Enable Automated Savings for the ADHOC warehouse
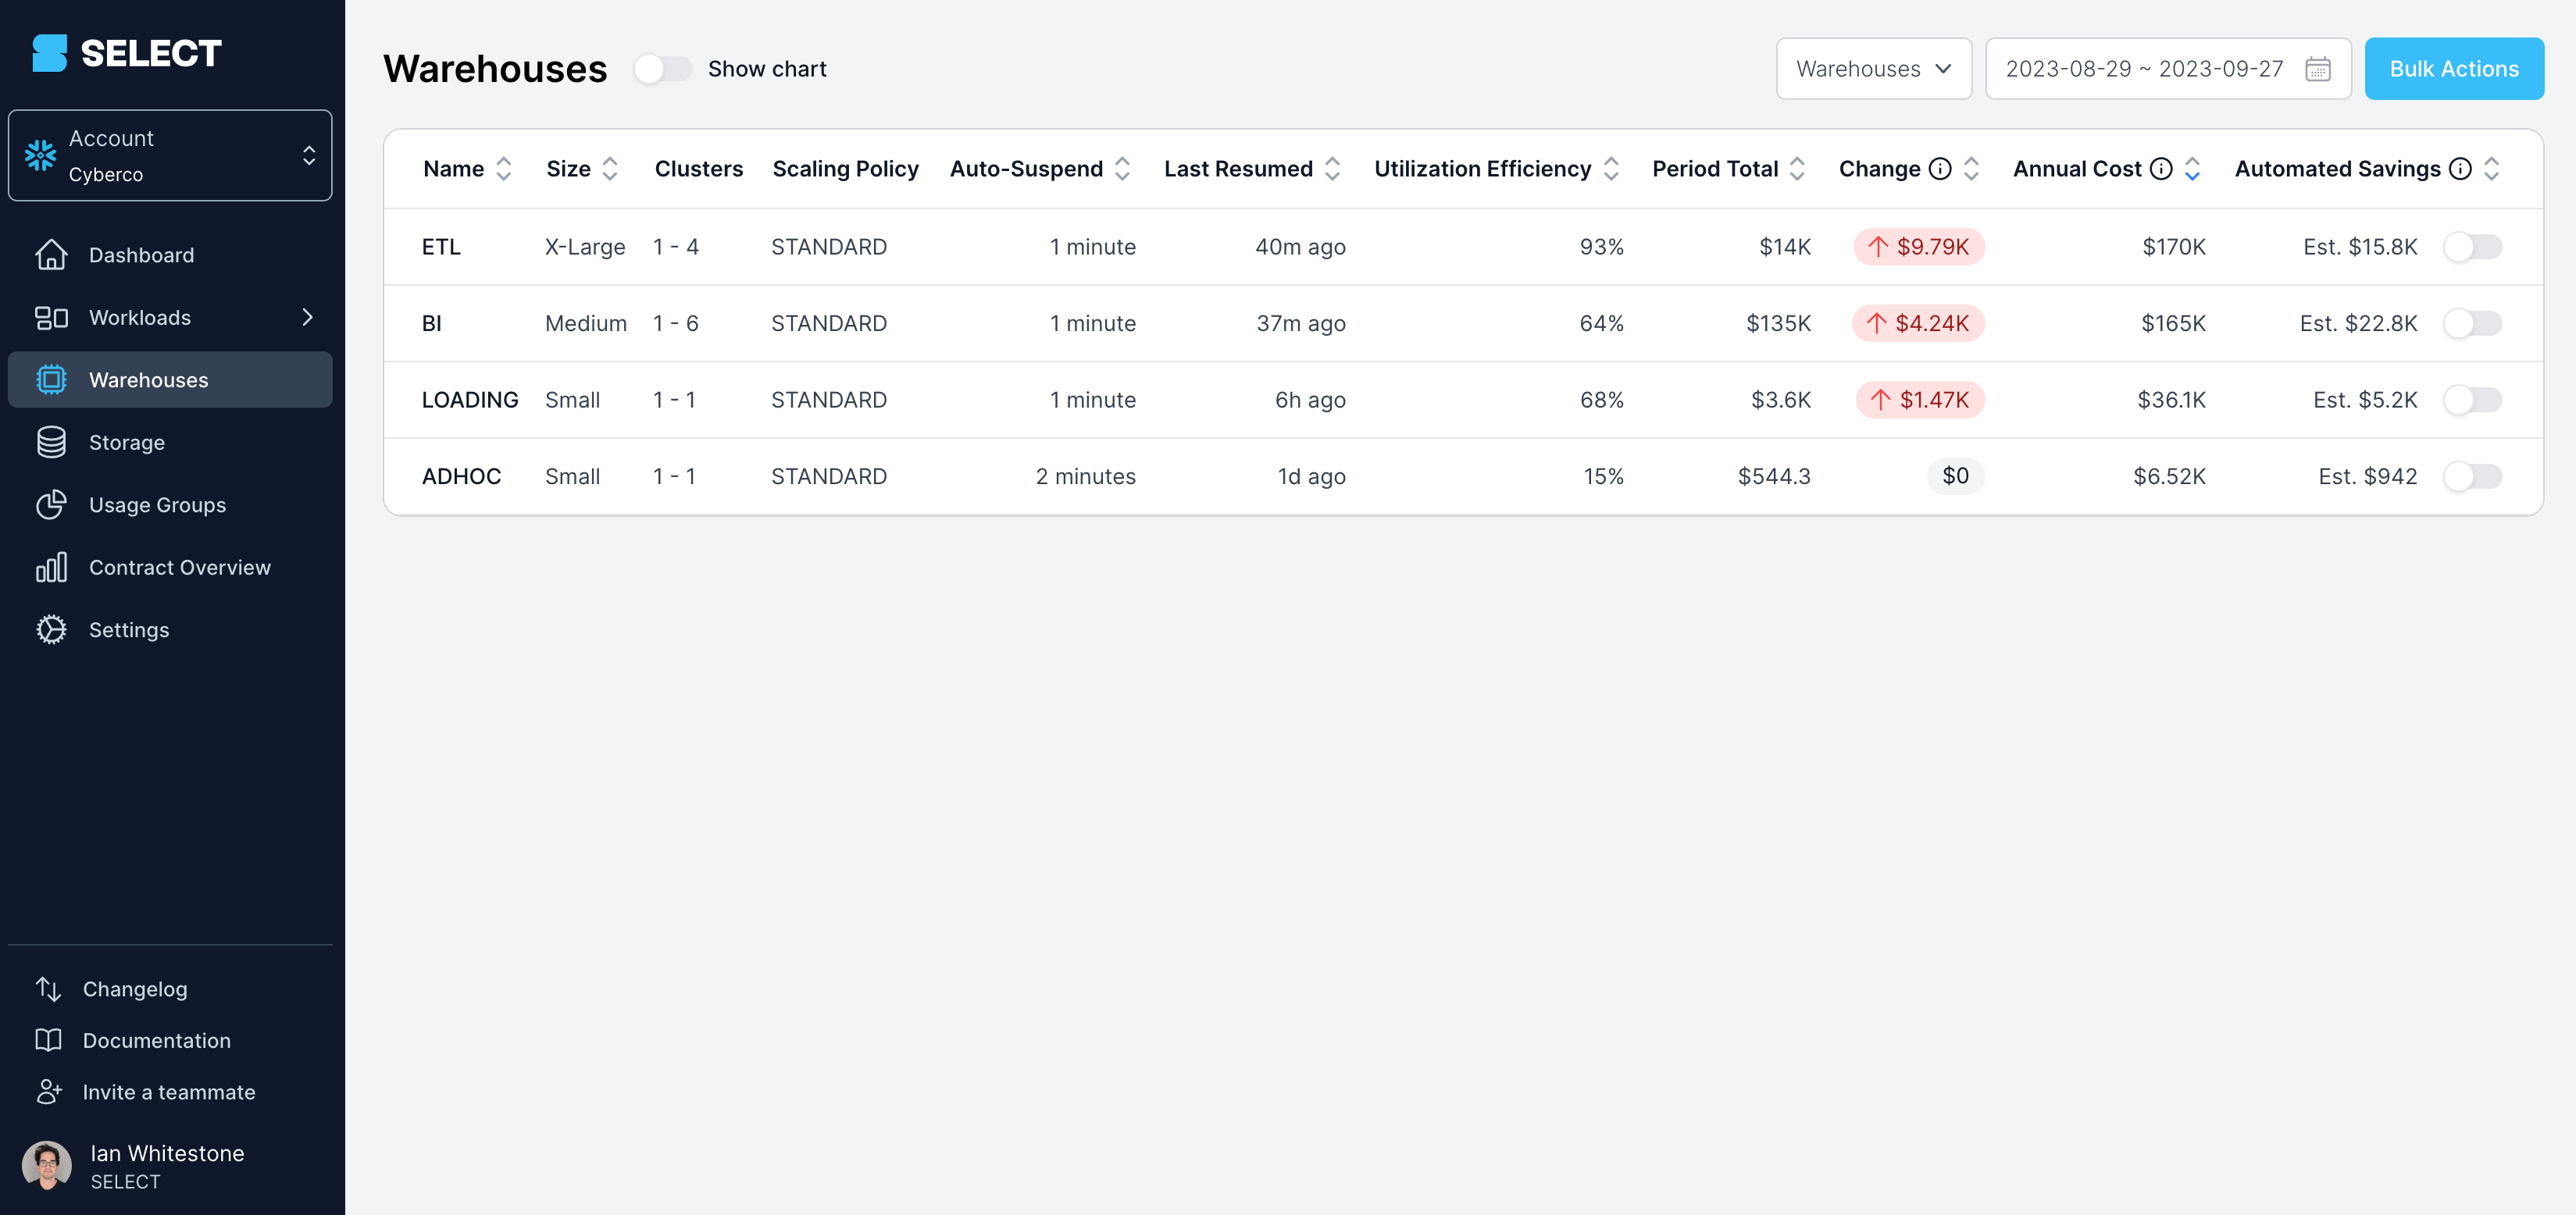 pos(2473,477)
